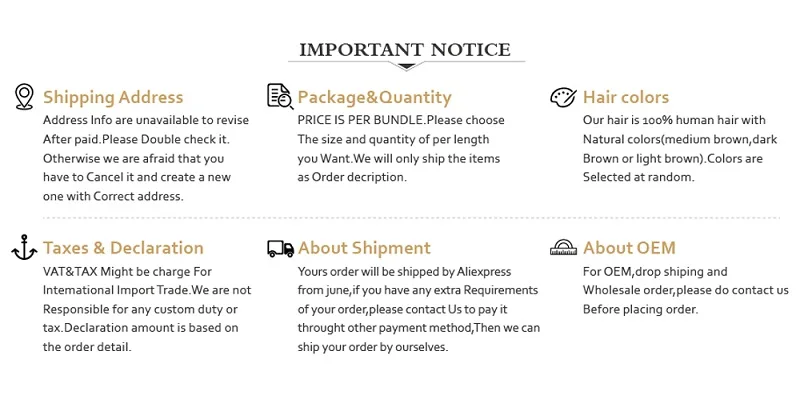Select the Package&Quantity heading
Screen dimensions: 800x395
tap(374, 97)
